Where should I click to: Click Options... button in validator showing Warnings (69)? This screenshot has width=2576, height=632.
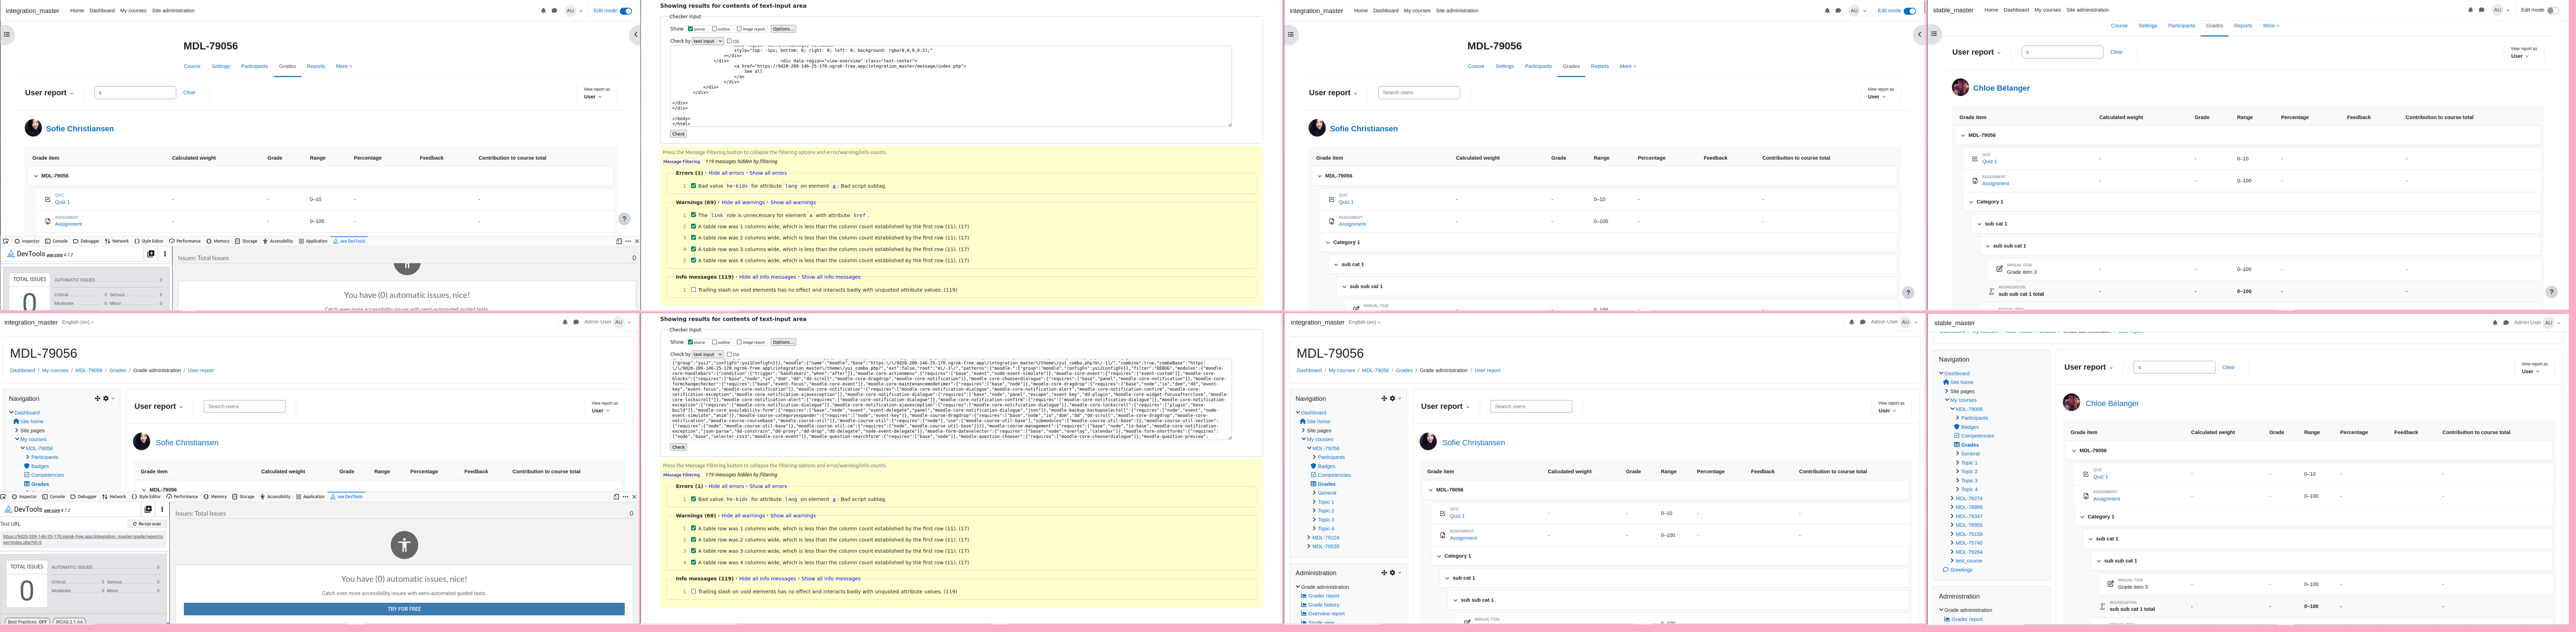(783, 29)
